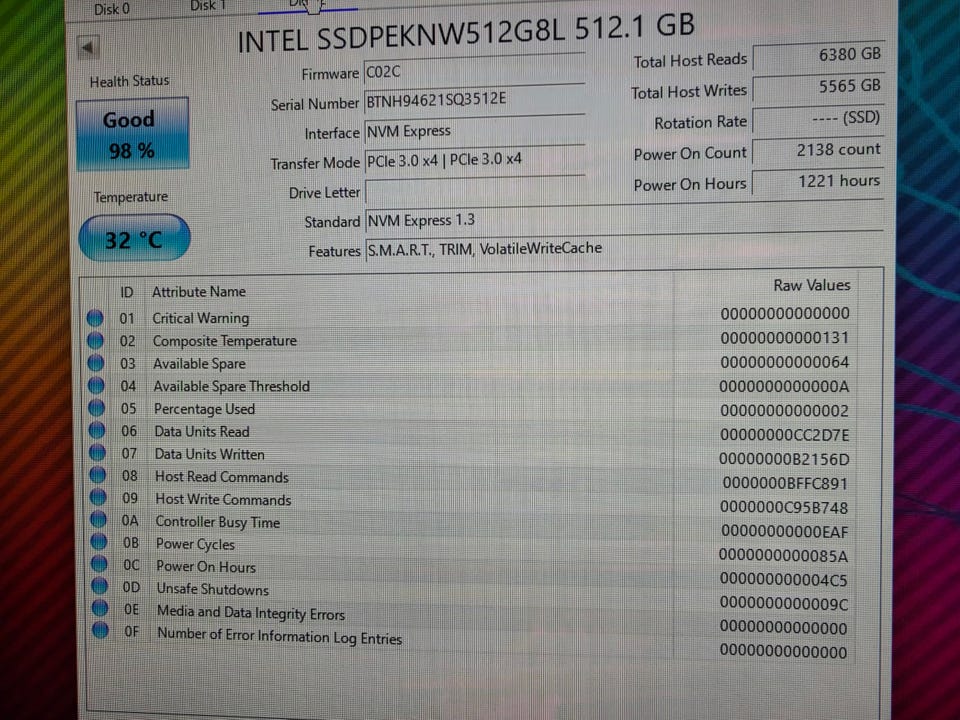
Task: Select the NVM Express interface field
Action: [x=474, y=130]
